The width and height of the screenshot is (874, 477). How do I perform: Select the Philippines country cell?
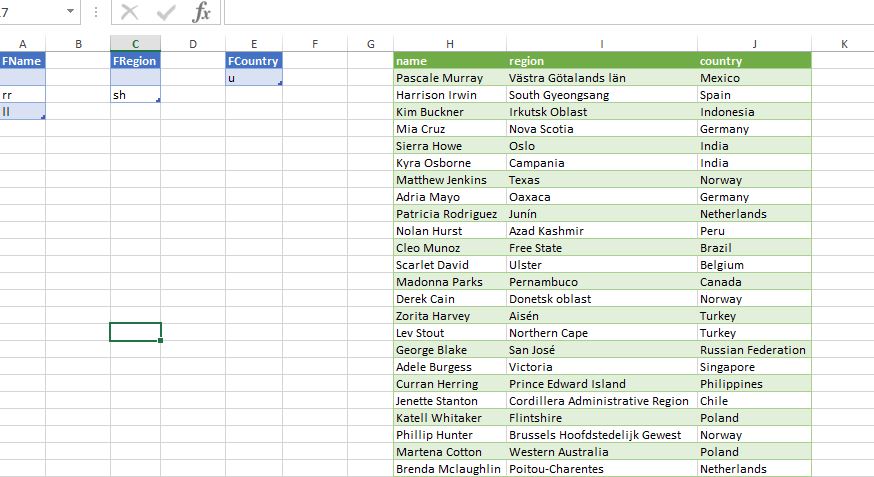(754, 384)
